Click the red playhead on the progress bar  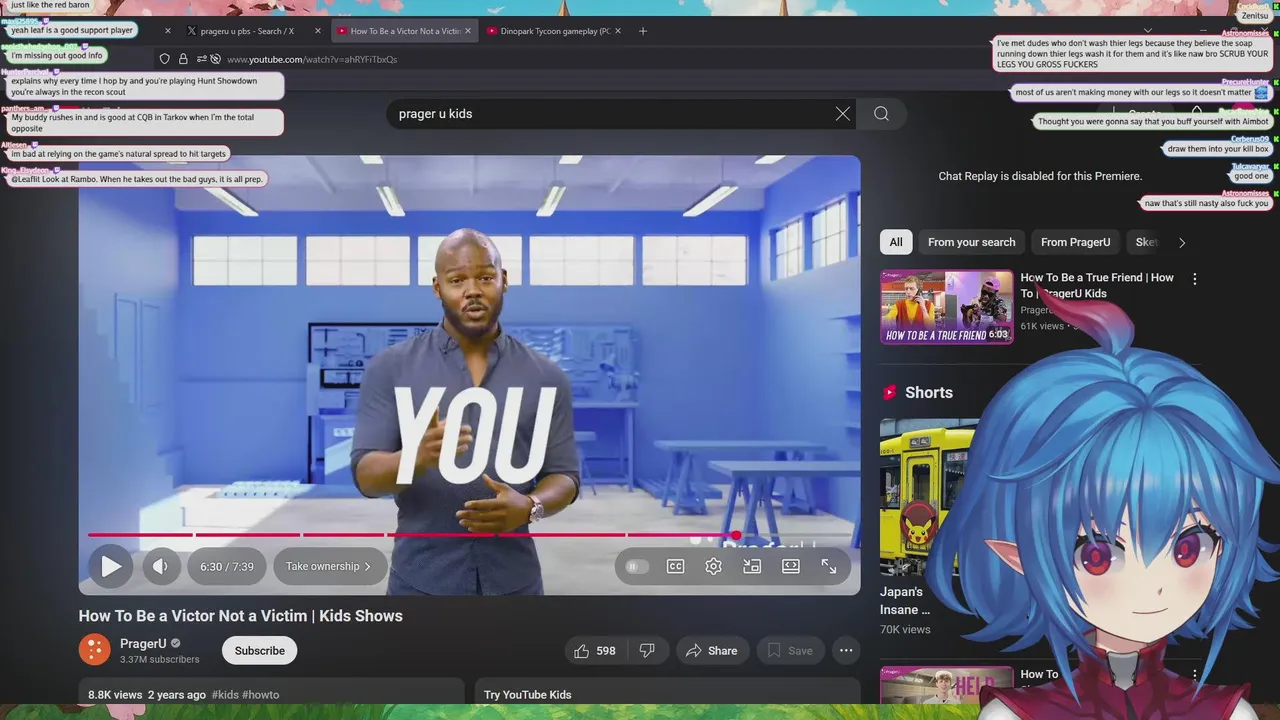pyautogui.click(x=736, y=535)
